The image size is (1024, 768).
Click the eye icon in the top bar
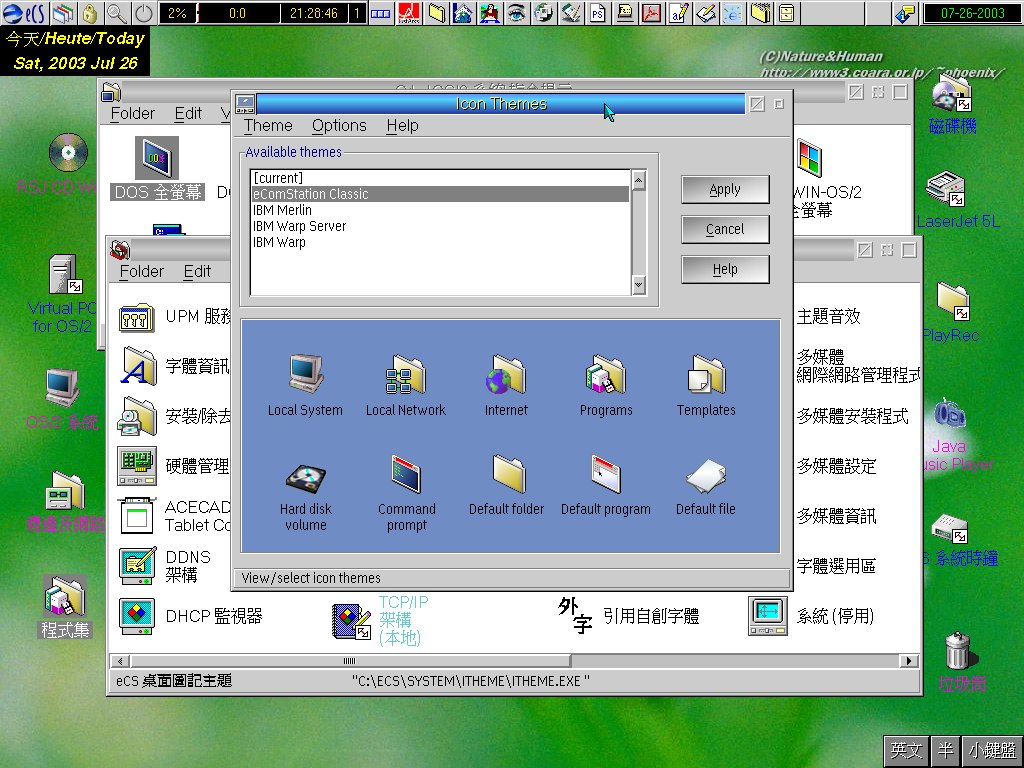click(x=517, y=13)
